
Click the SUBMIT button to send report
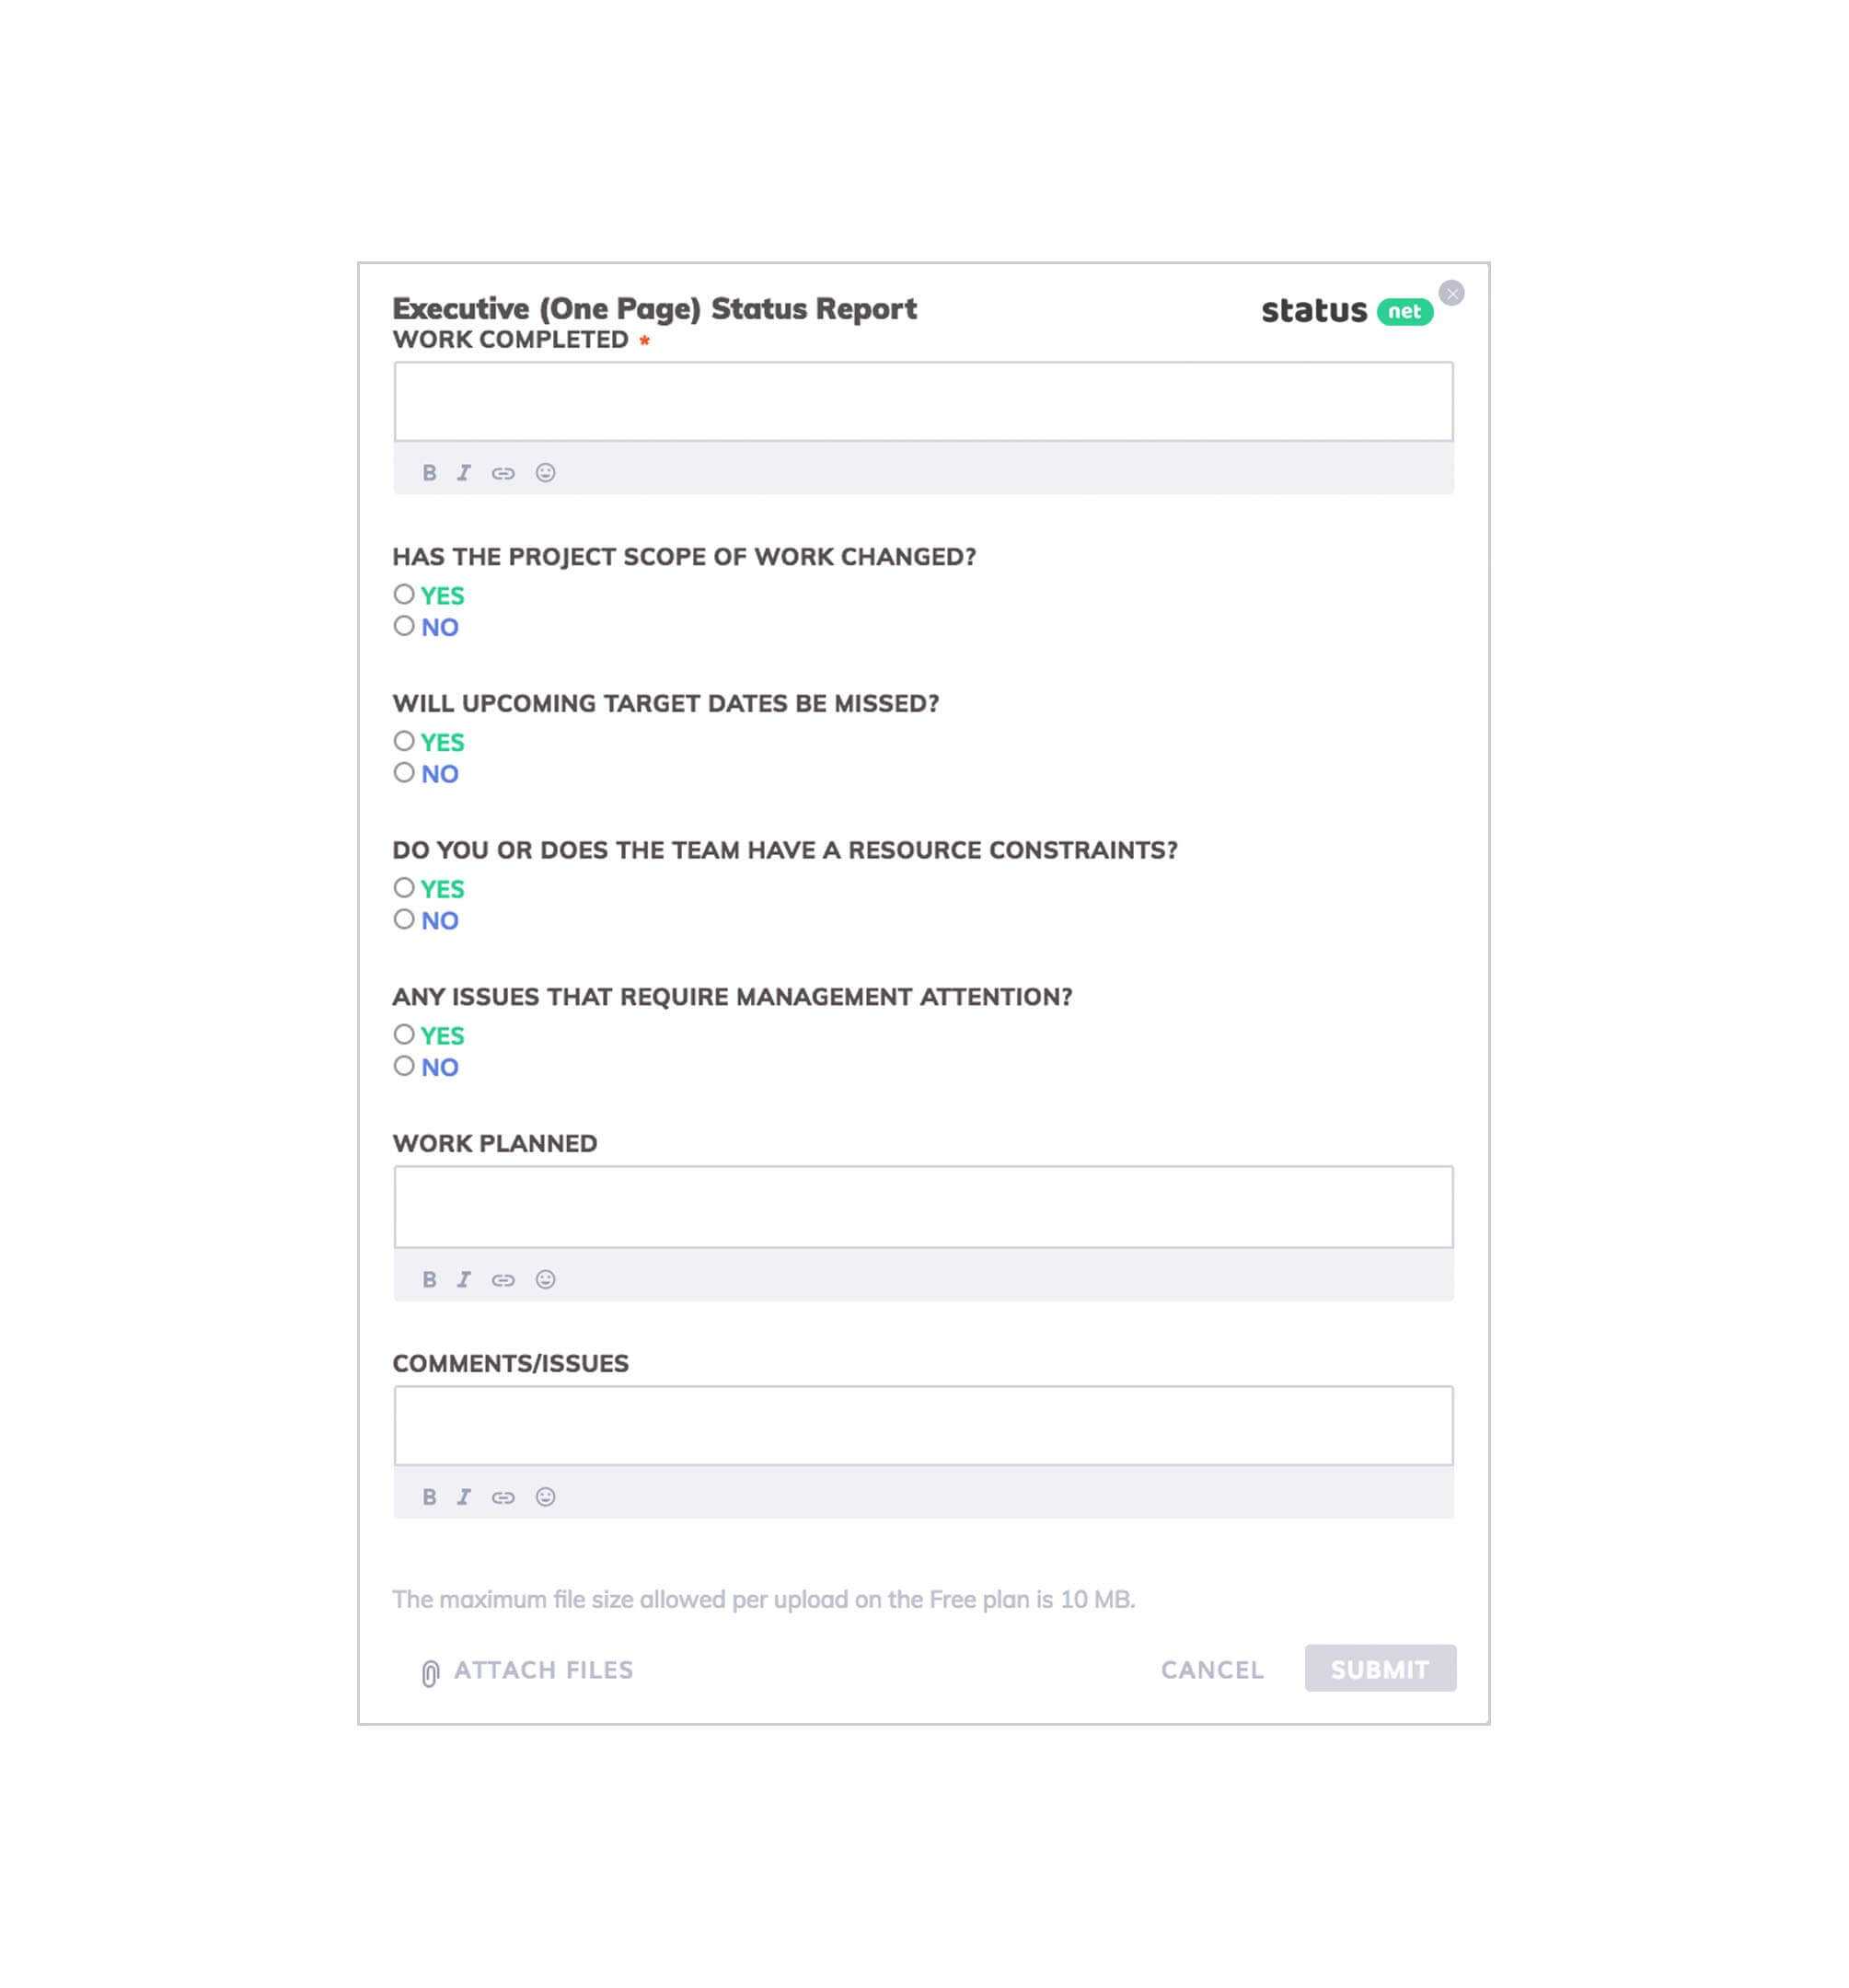1380,1669
